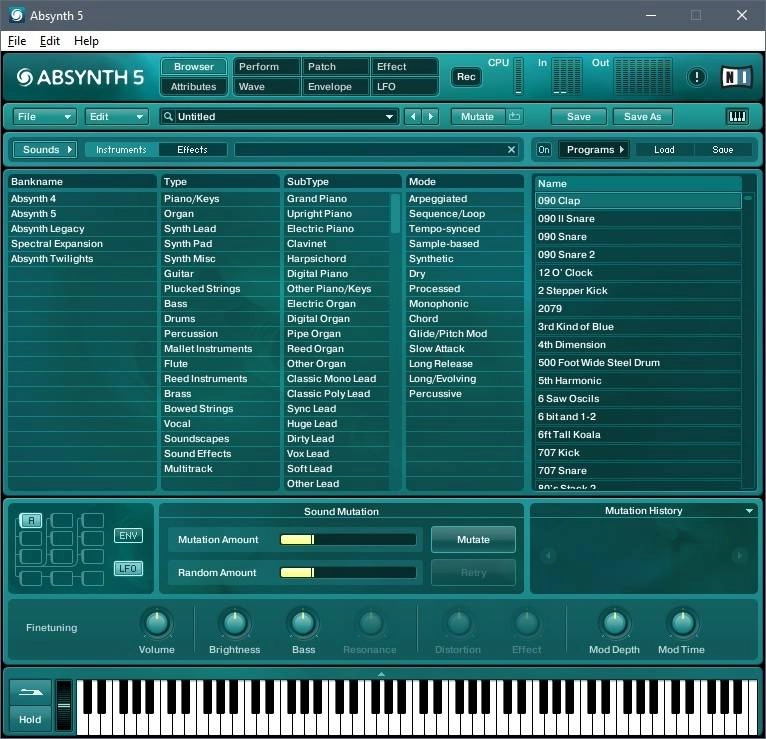The image size is (766, 739).
Task: Click the large Mutate button in Sound Mutation
Action: pyautogui.click(x=473, y=539)
